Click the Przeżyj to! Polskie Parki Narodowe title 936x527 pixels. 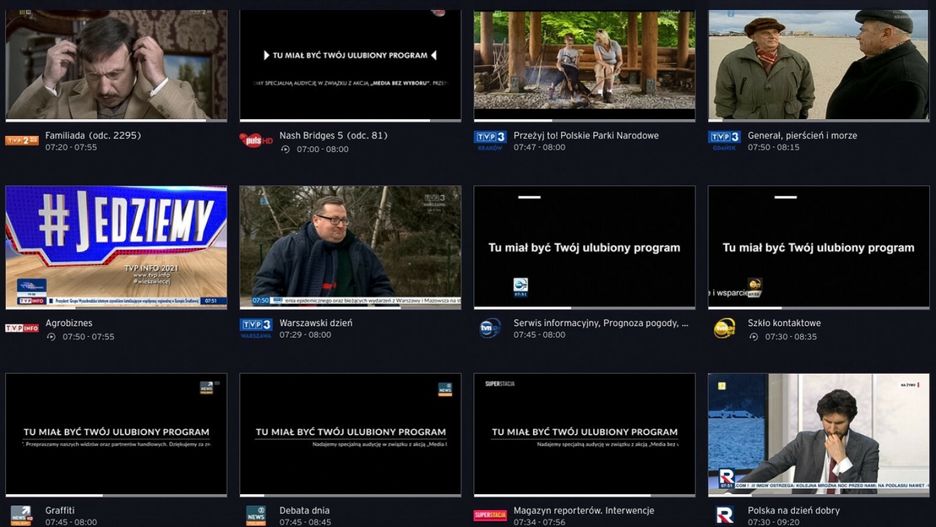pyautogui.click(x=586, y=135)
